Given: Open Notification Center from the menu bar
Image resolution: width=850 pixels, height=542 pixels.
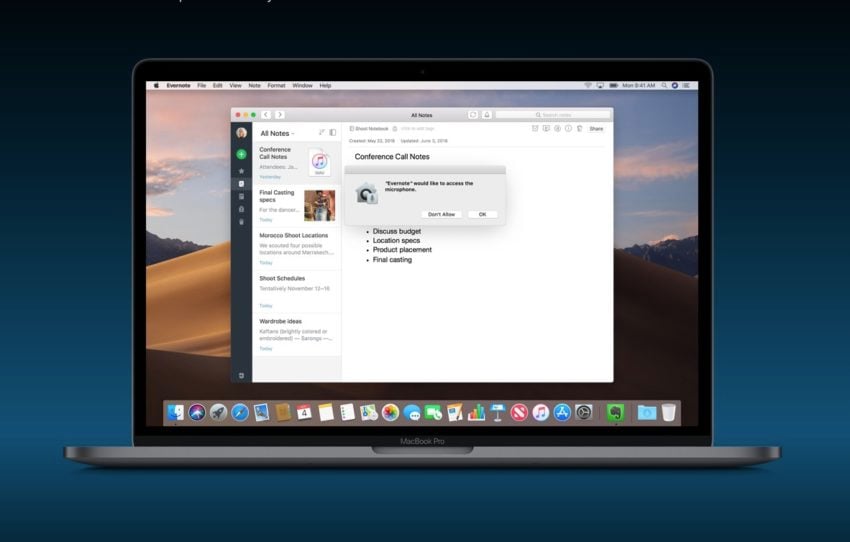Looking at the screenshot, I should coord(687,86).
